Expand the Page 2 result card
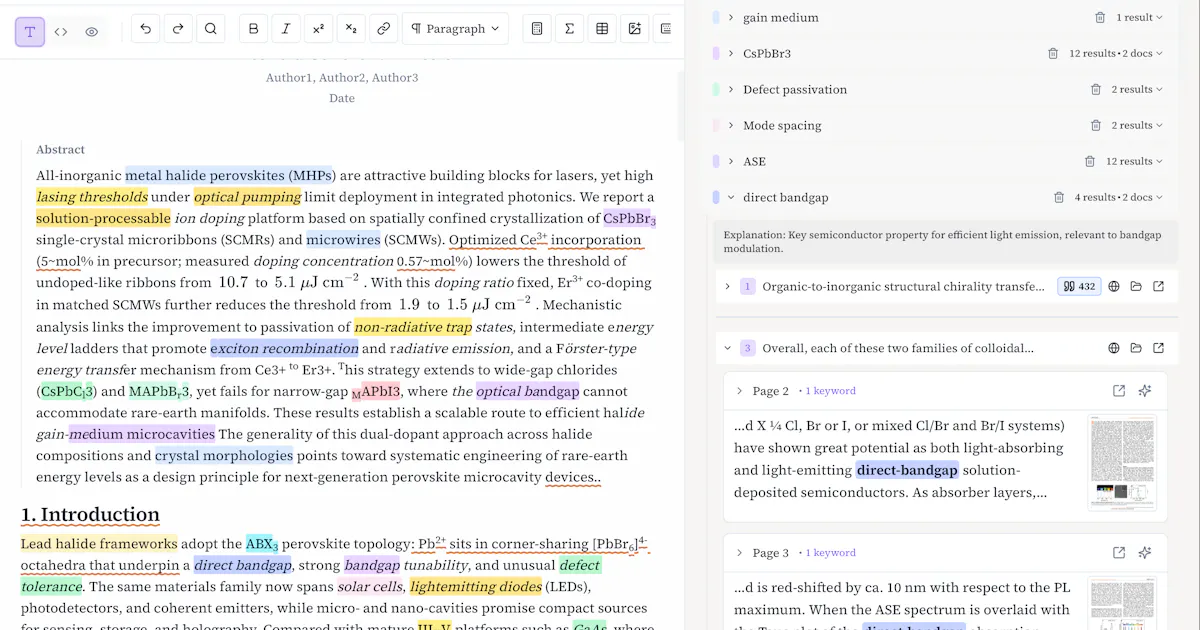 point(739,391)
